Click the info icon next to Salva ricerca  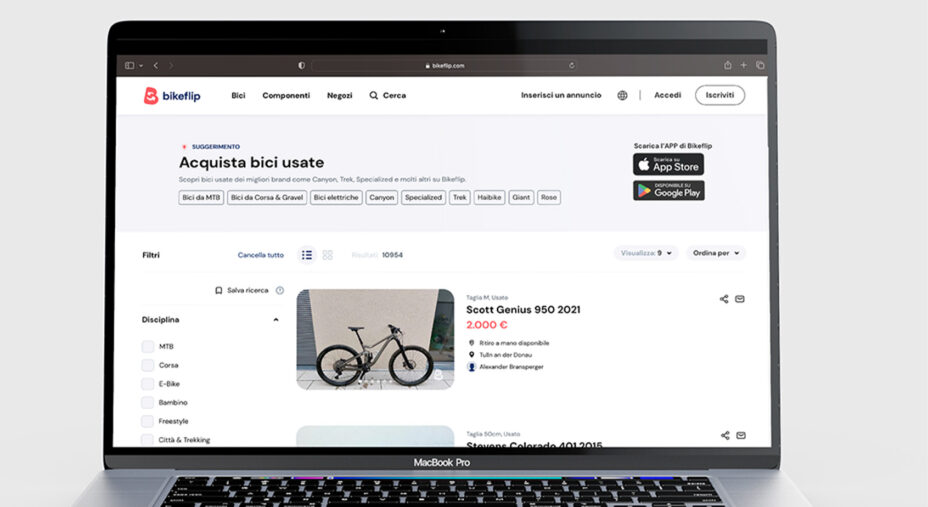coord(280,290)
